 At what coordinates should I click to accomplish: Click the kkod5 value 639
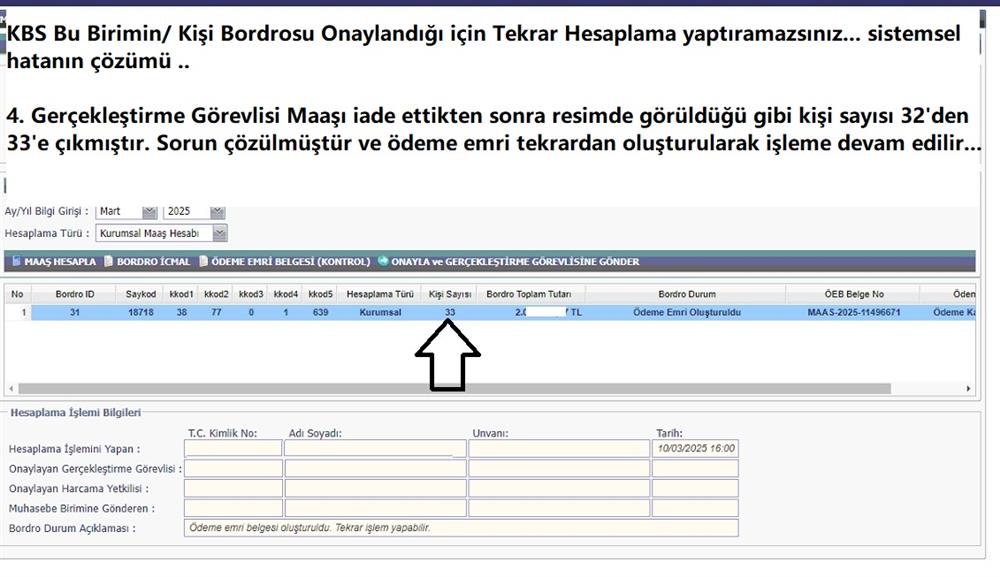pyautogui.click(x=321, y=312)
